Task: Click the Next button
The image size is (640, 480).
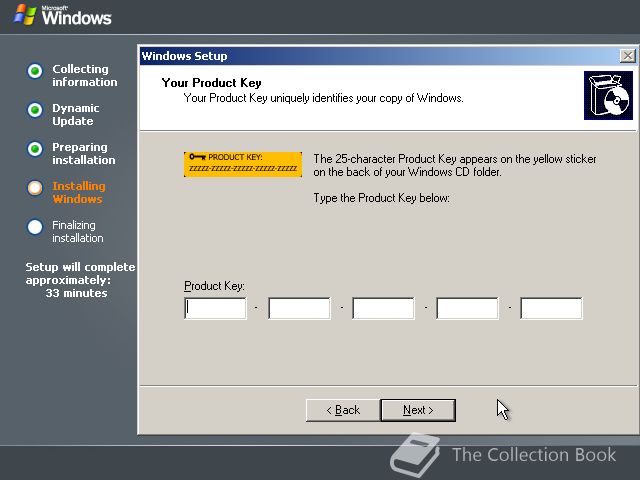Action: coord(418,410)
